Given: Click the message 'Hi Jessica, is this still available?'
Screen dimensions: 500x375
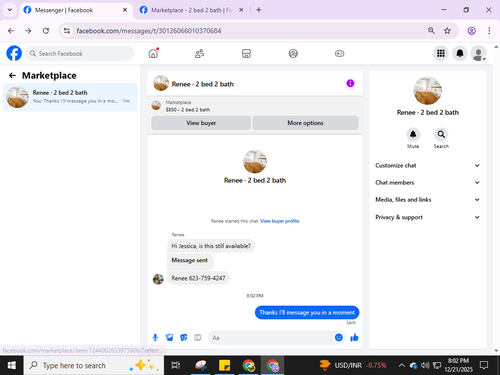Looking at the screenshot, I should (211, 246).
